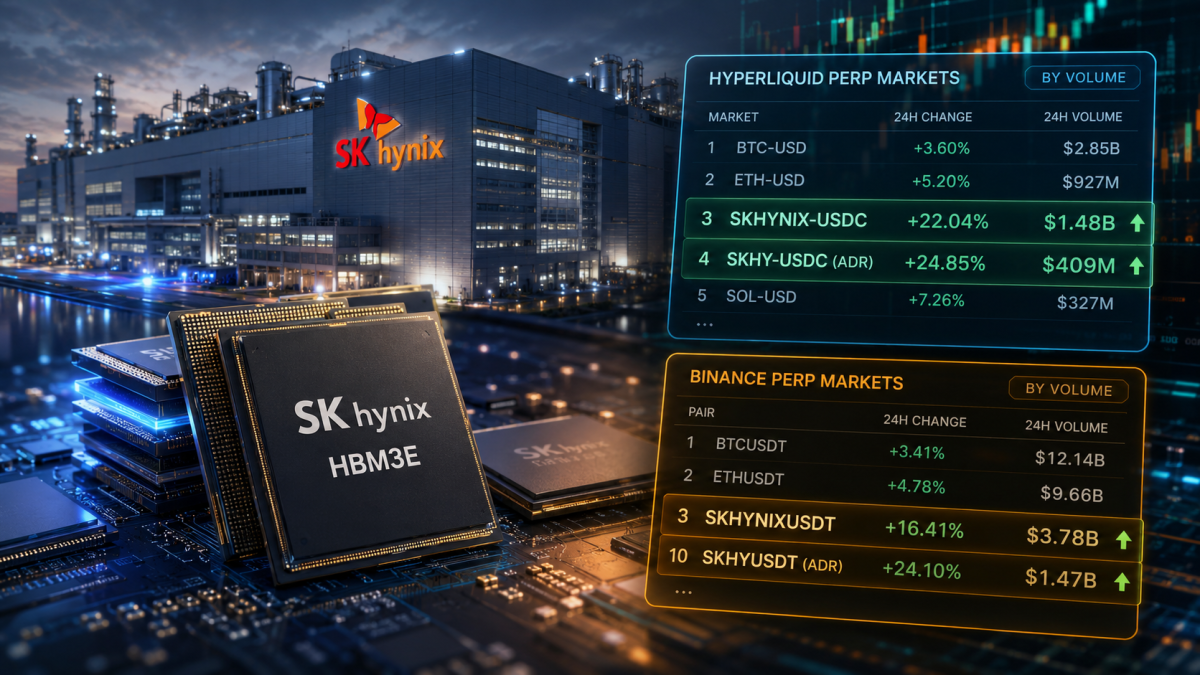This screenshot has height=675, width=1200.
Task: Click the BINANCE PERP MARKETS heading
Action: (x=796, y=380)
